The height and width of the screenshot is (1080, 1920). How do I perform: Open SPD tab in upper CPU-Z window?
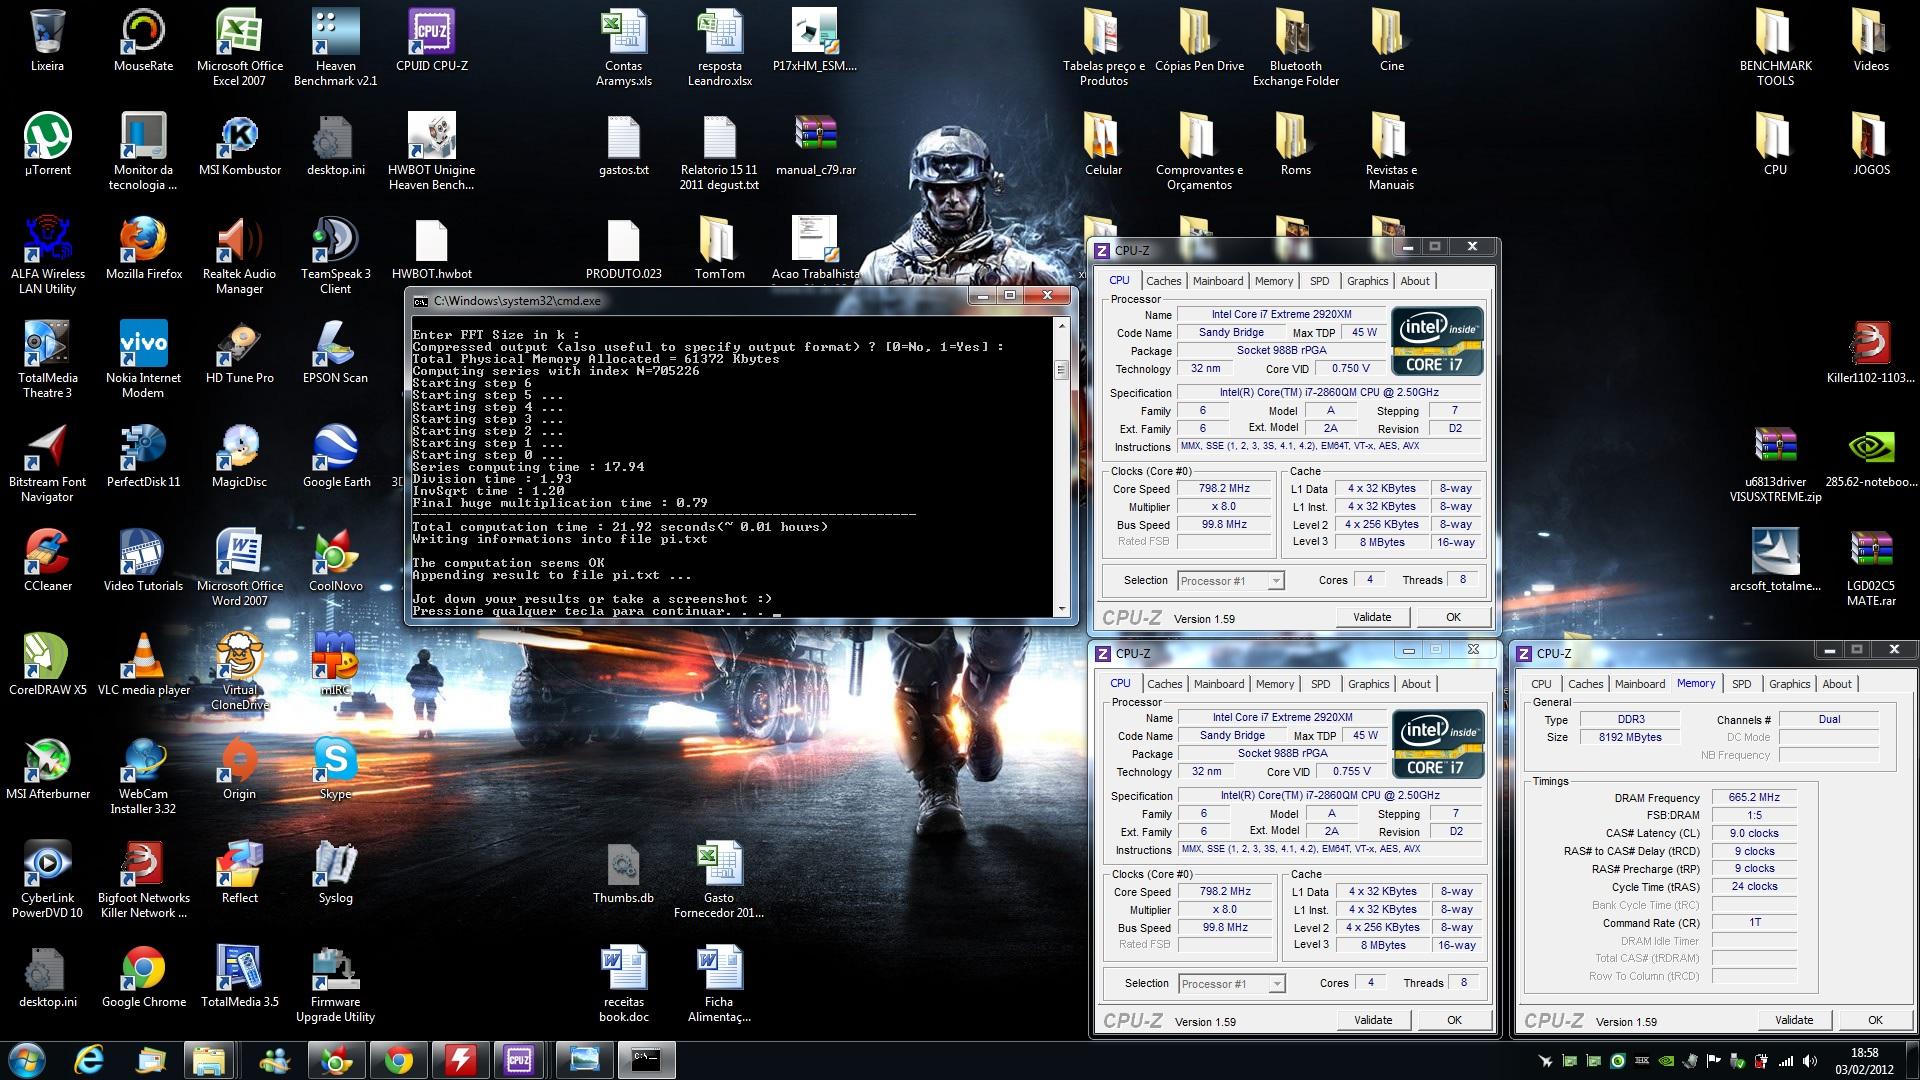point(1320,281)
